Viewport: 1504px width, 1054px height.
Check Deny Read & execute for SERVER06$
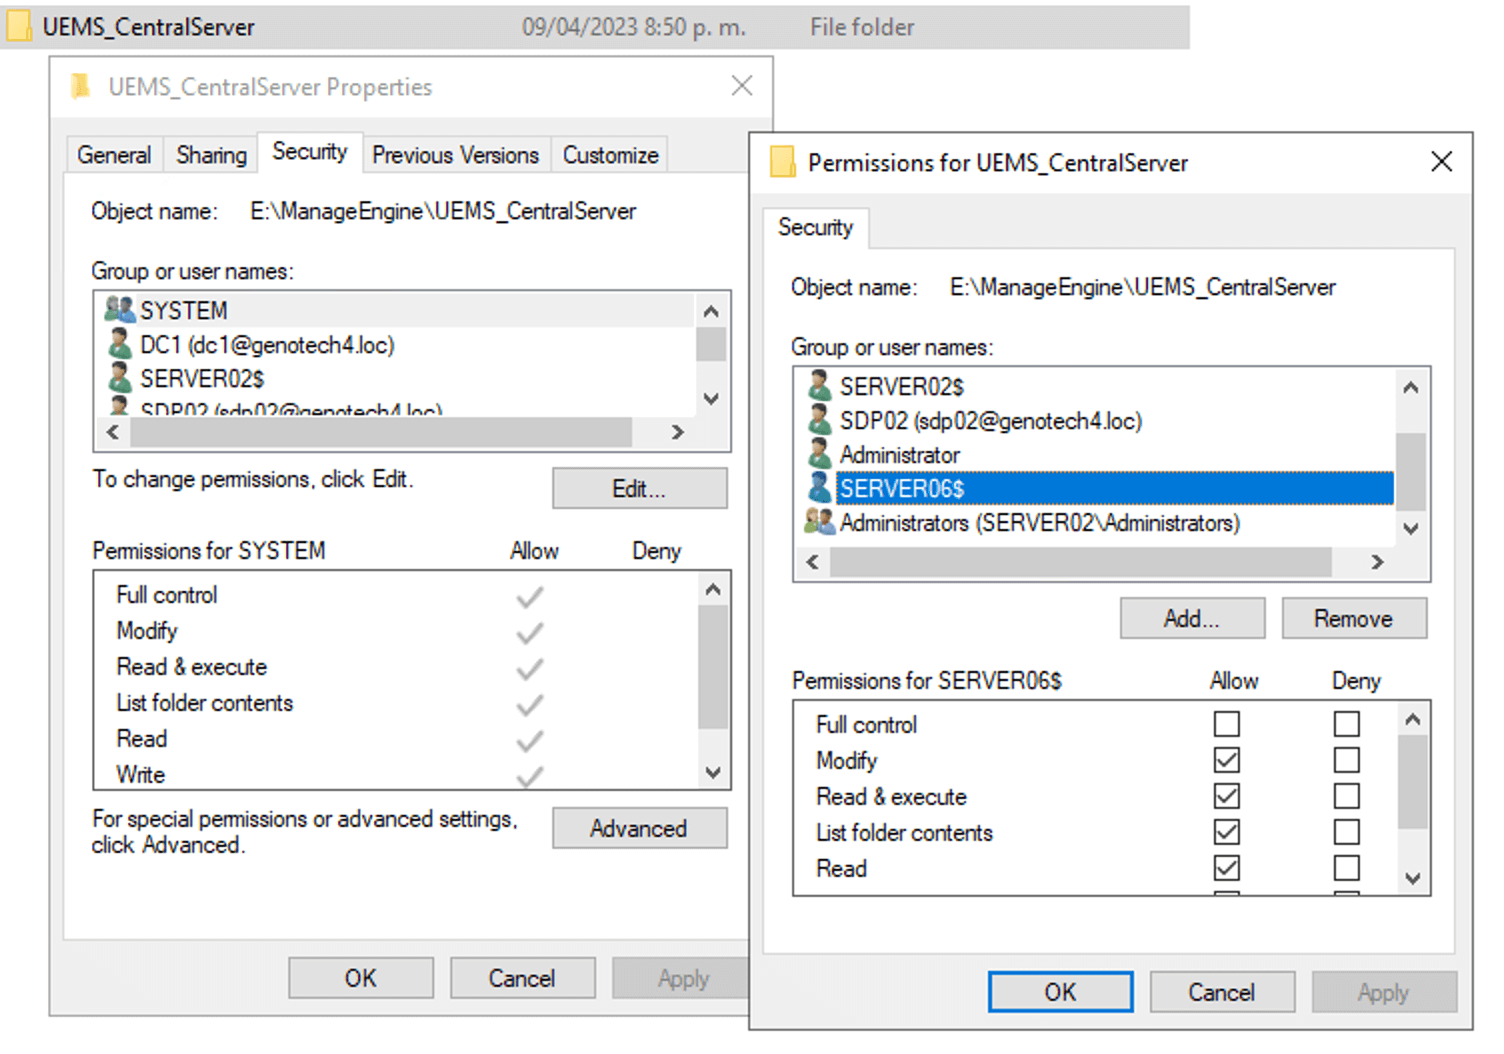click(x=1347, y=796)
